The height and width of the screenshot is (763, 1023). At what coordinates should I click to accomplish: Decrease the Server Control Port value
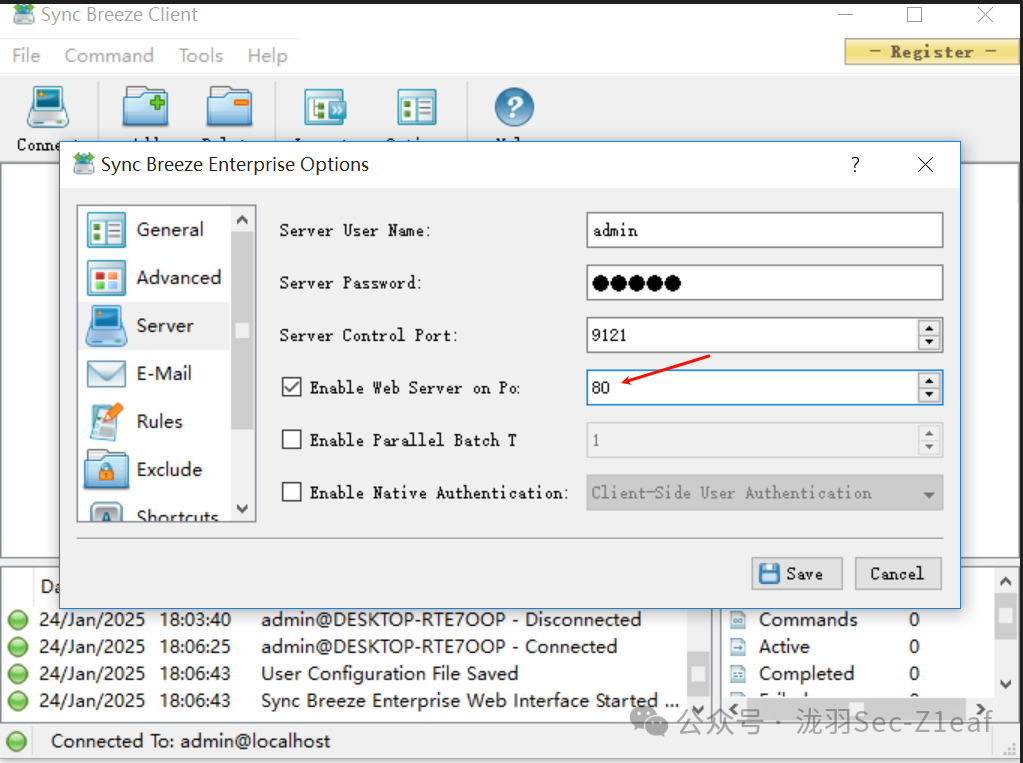pos(929,343)
